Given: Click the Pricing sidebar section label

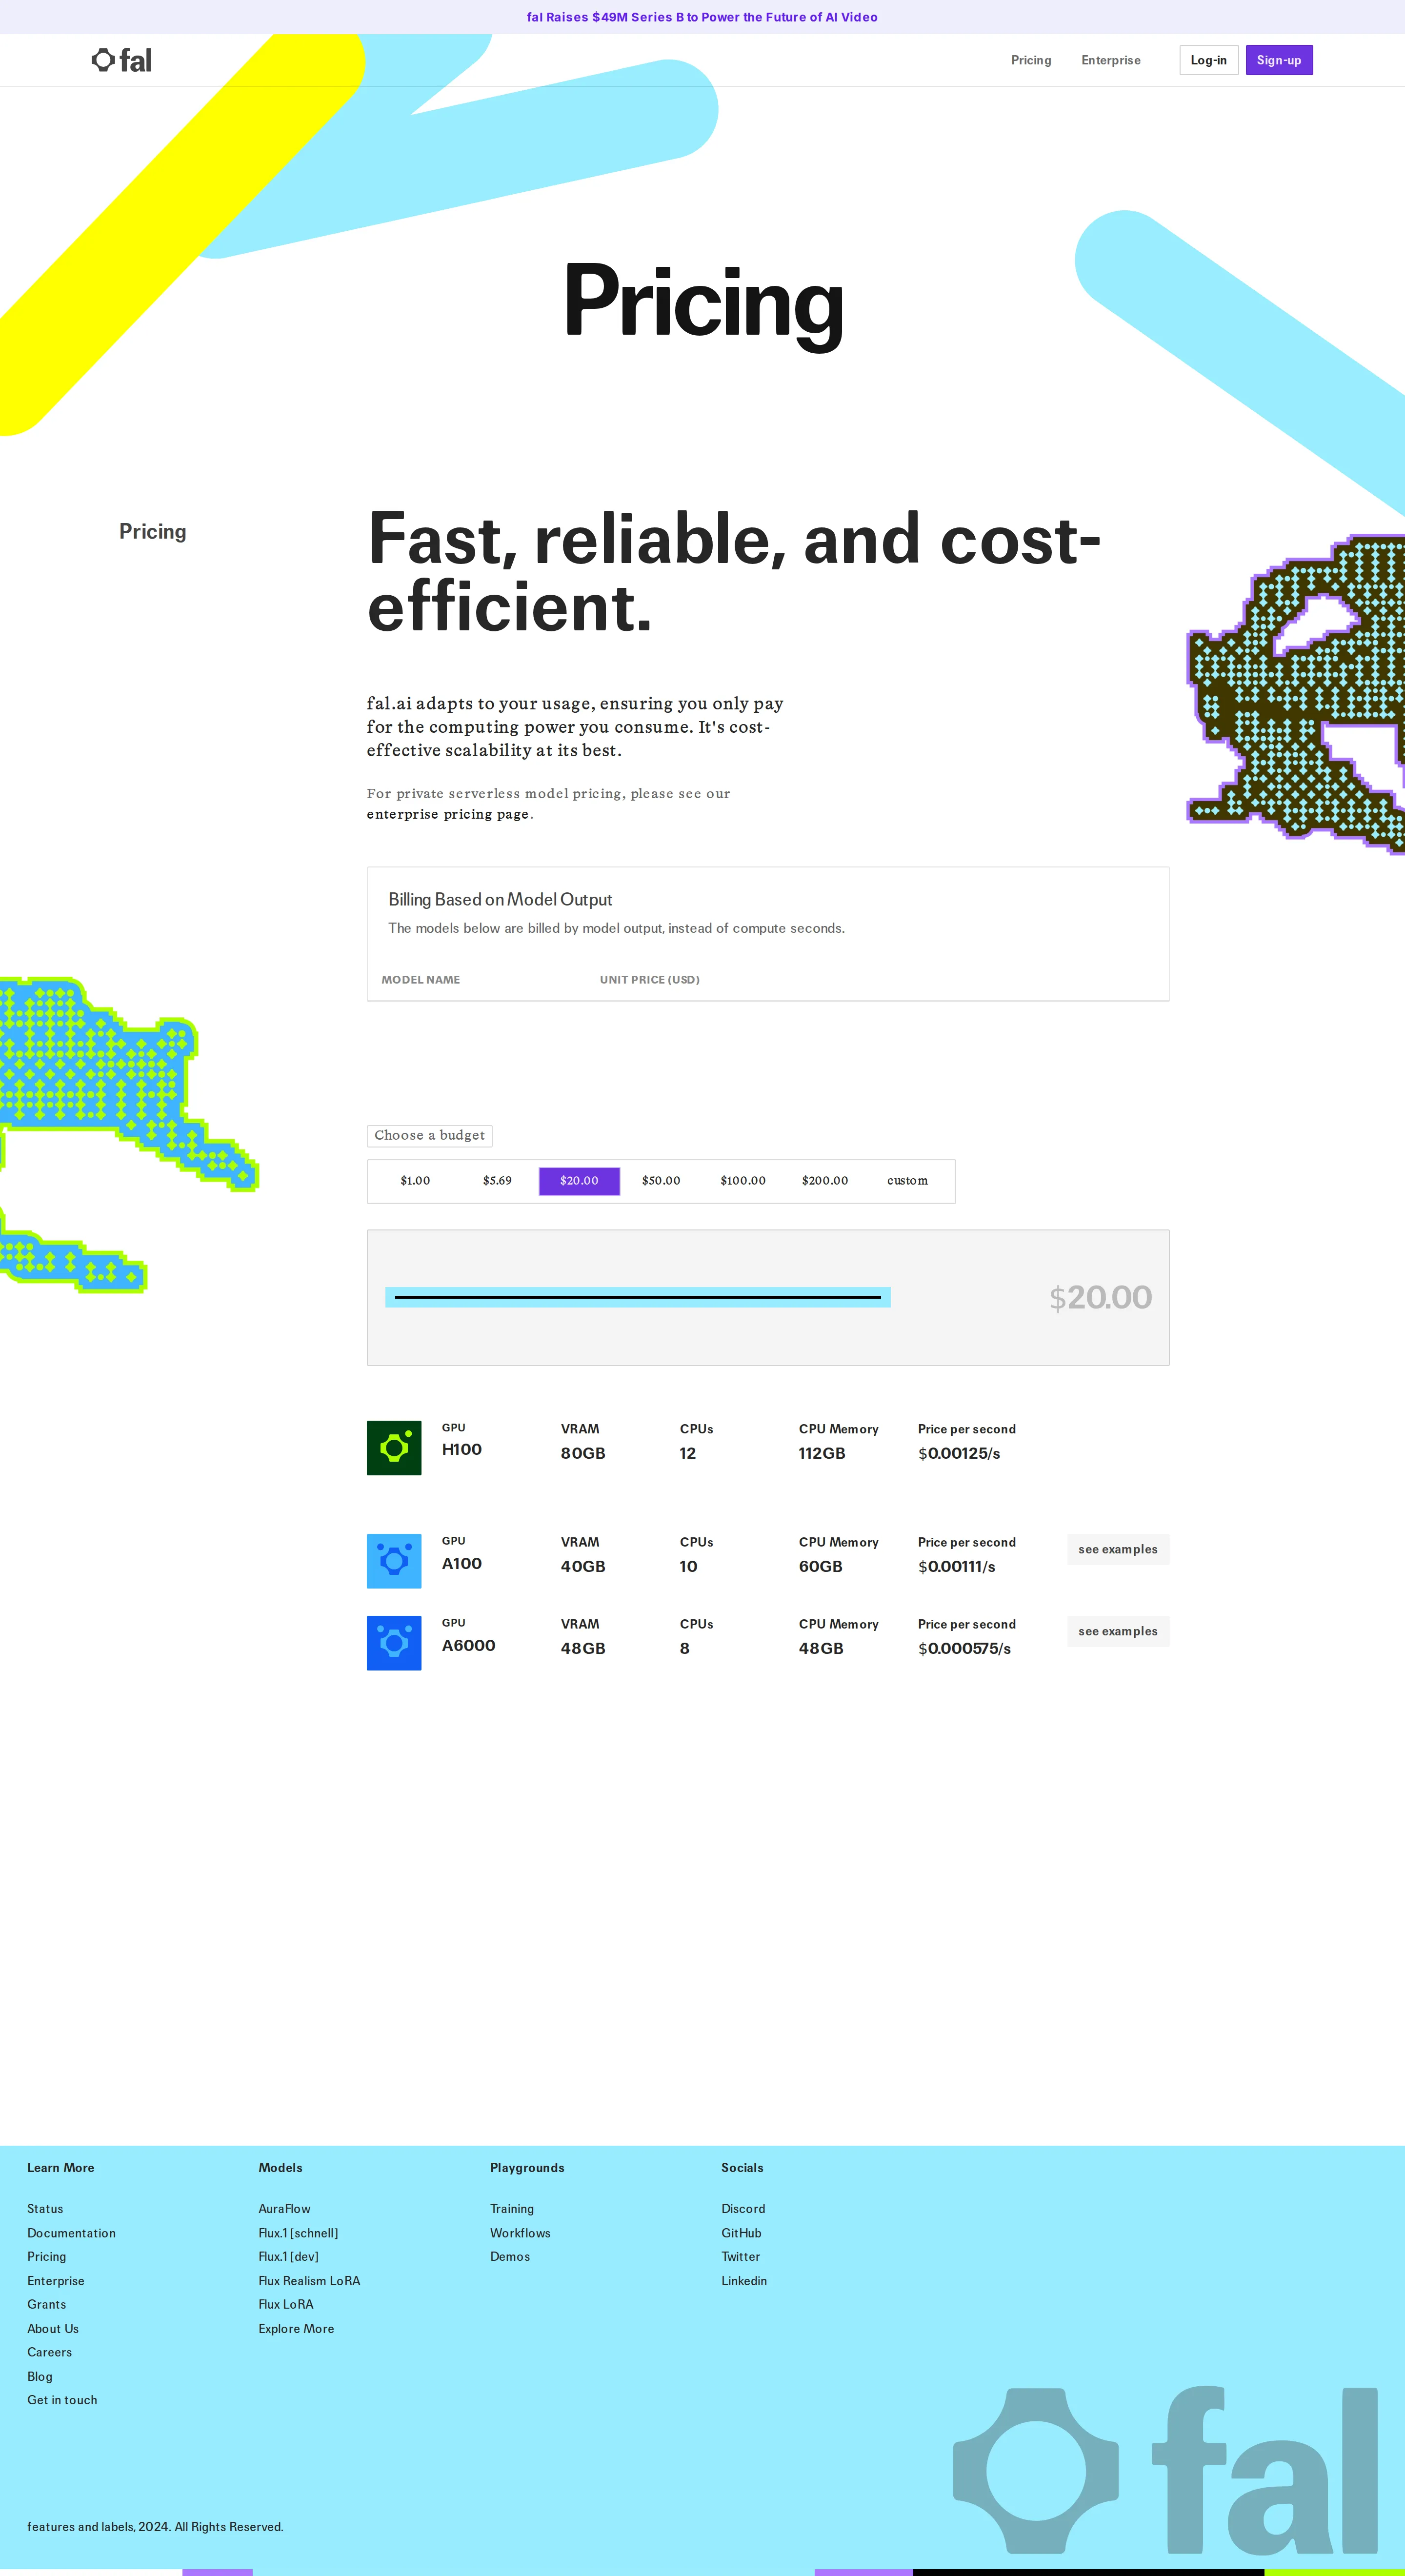Looking at the screenshot, I should (153, 531).
